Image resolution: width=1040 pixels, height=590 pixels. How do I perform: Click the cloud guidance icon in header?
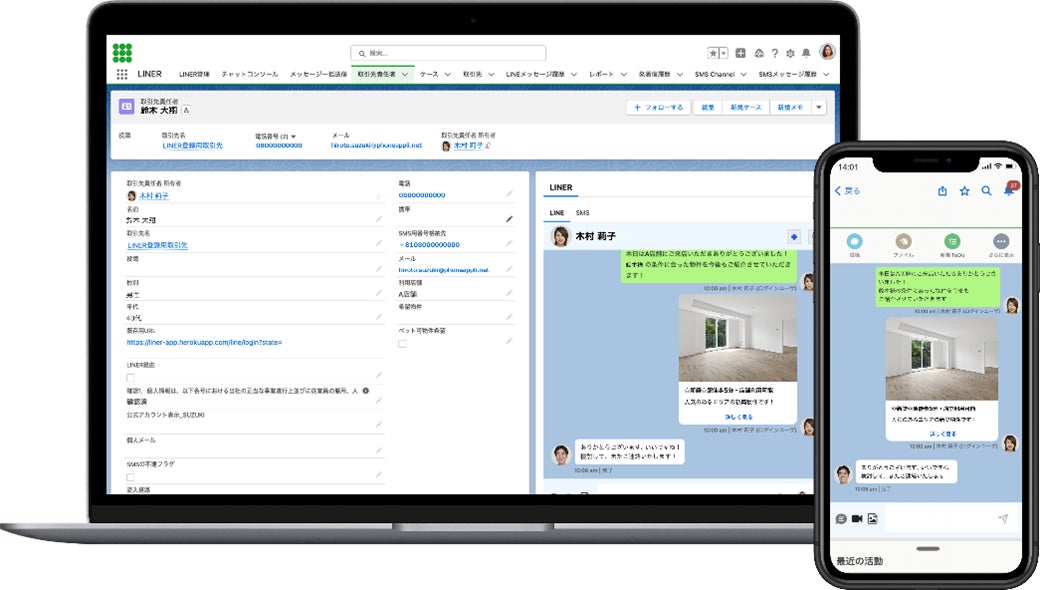point(759,53)
